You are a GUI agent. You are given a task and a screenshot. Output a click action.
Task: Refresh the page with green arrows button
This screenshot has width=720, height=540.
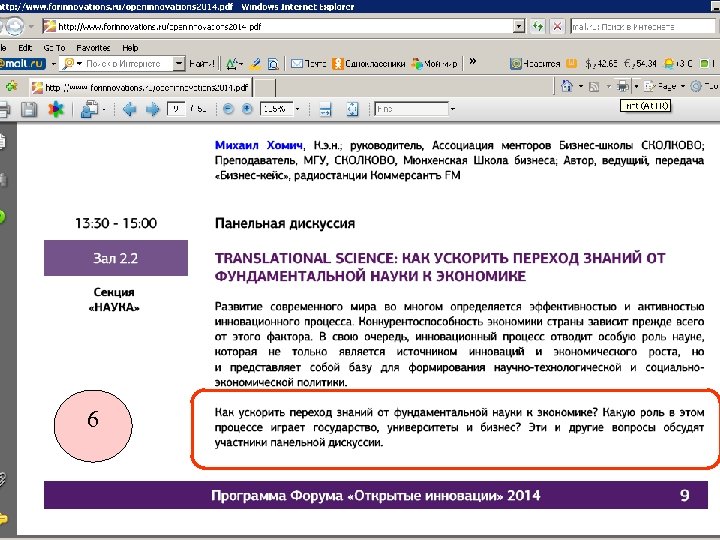[x=538, y=26]
